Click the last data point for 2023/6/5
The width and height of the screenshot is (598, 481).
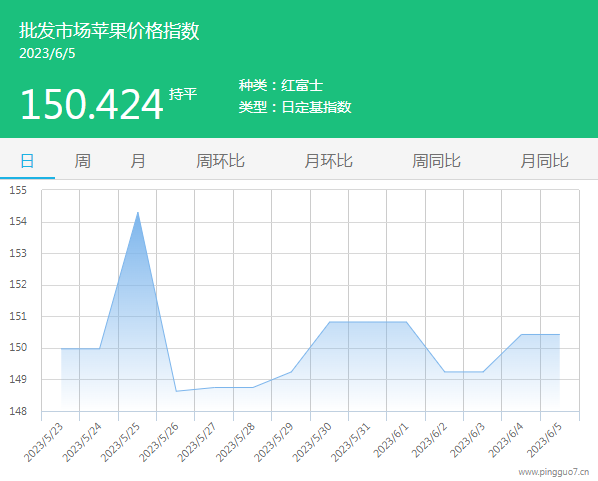pyautogui.click(x=559, y=335)
